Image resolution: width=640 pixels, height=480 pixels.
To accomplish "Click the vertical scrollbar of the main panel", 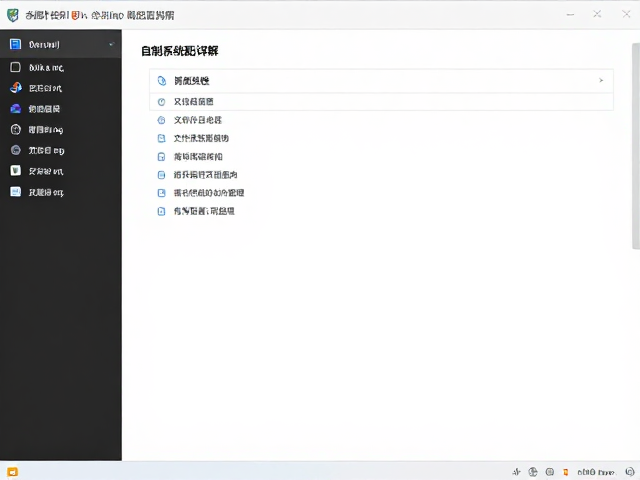I will coord(636,146).
